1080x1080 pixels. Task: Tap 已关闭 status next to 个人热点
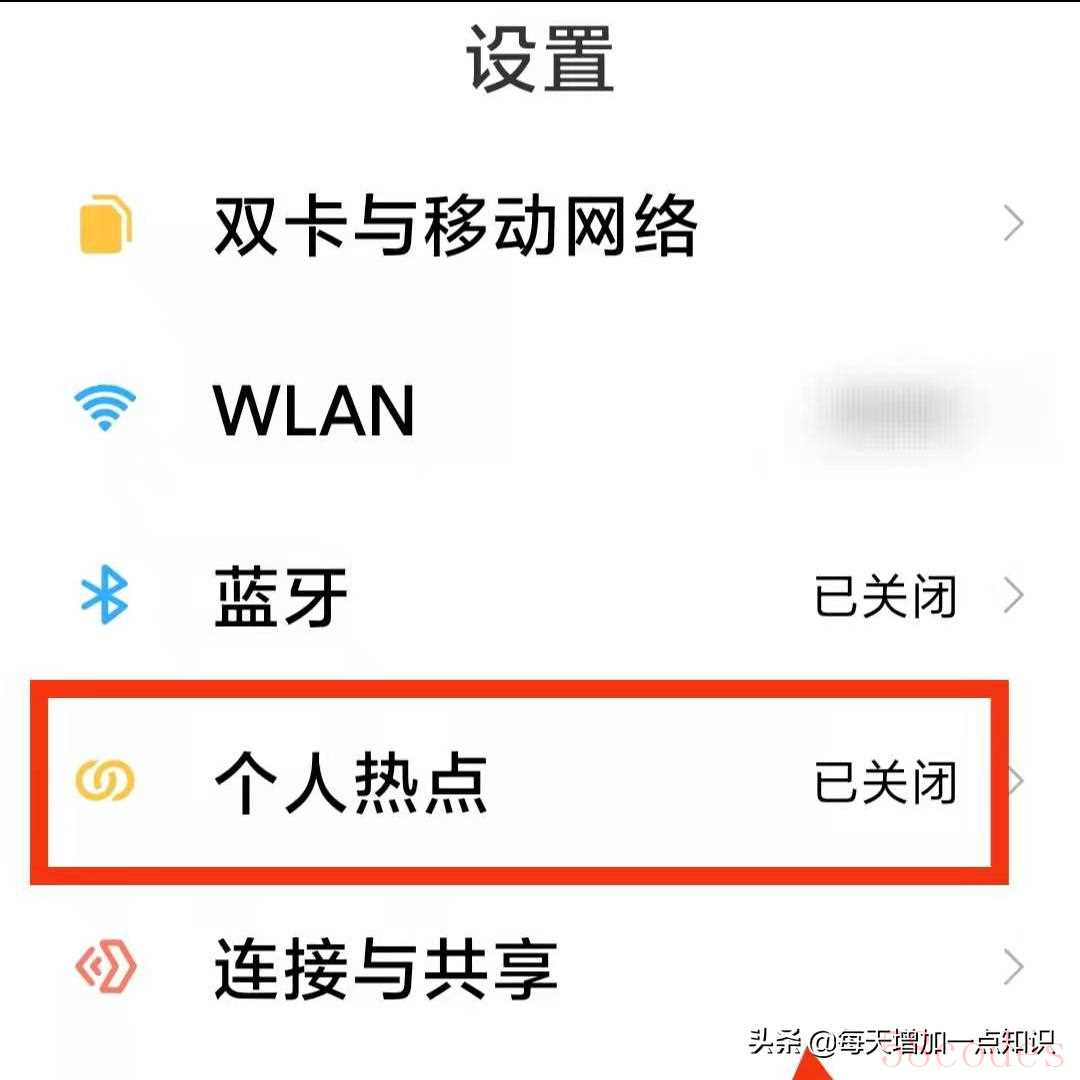pos(886,782)
